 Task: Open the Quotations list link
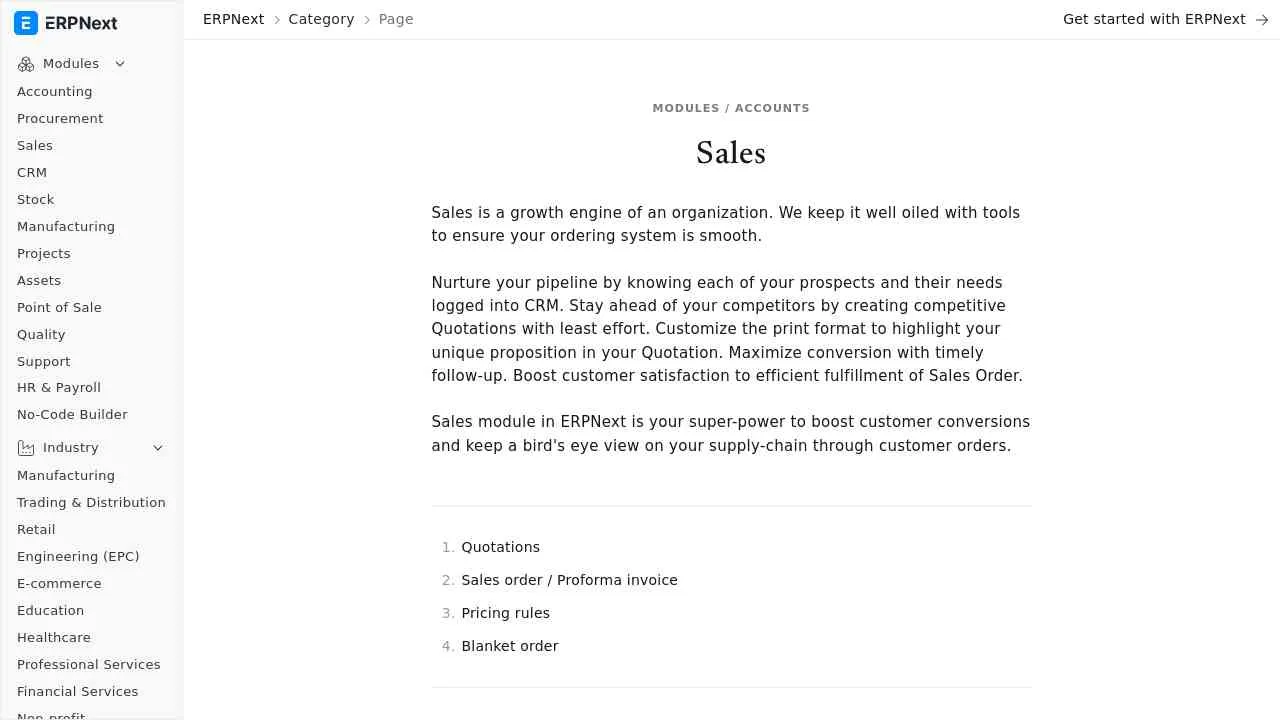coord(500,547)
